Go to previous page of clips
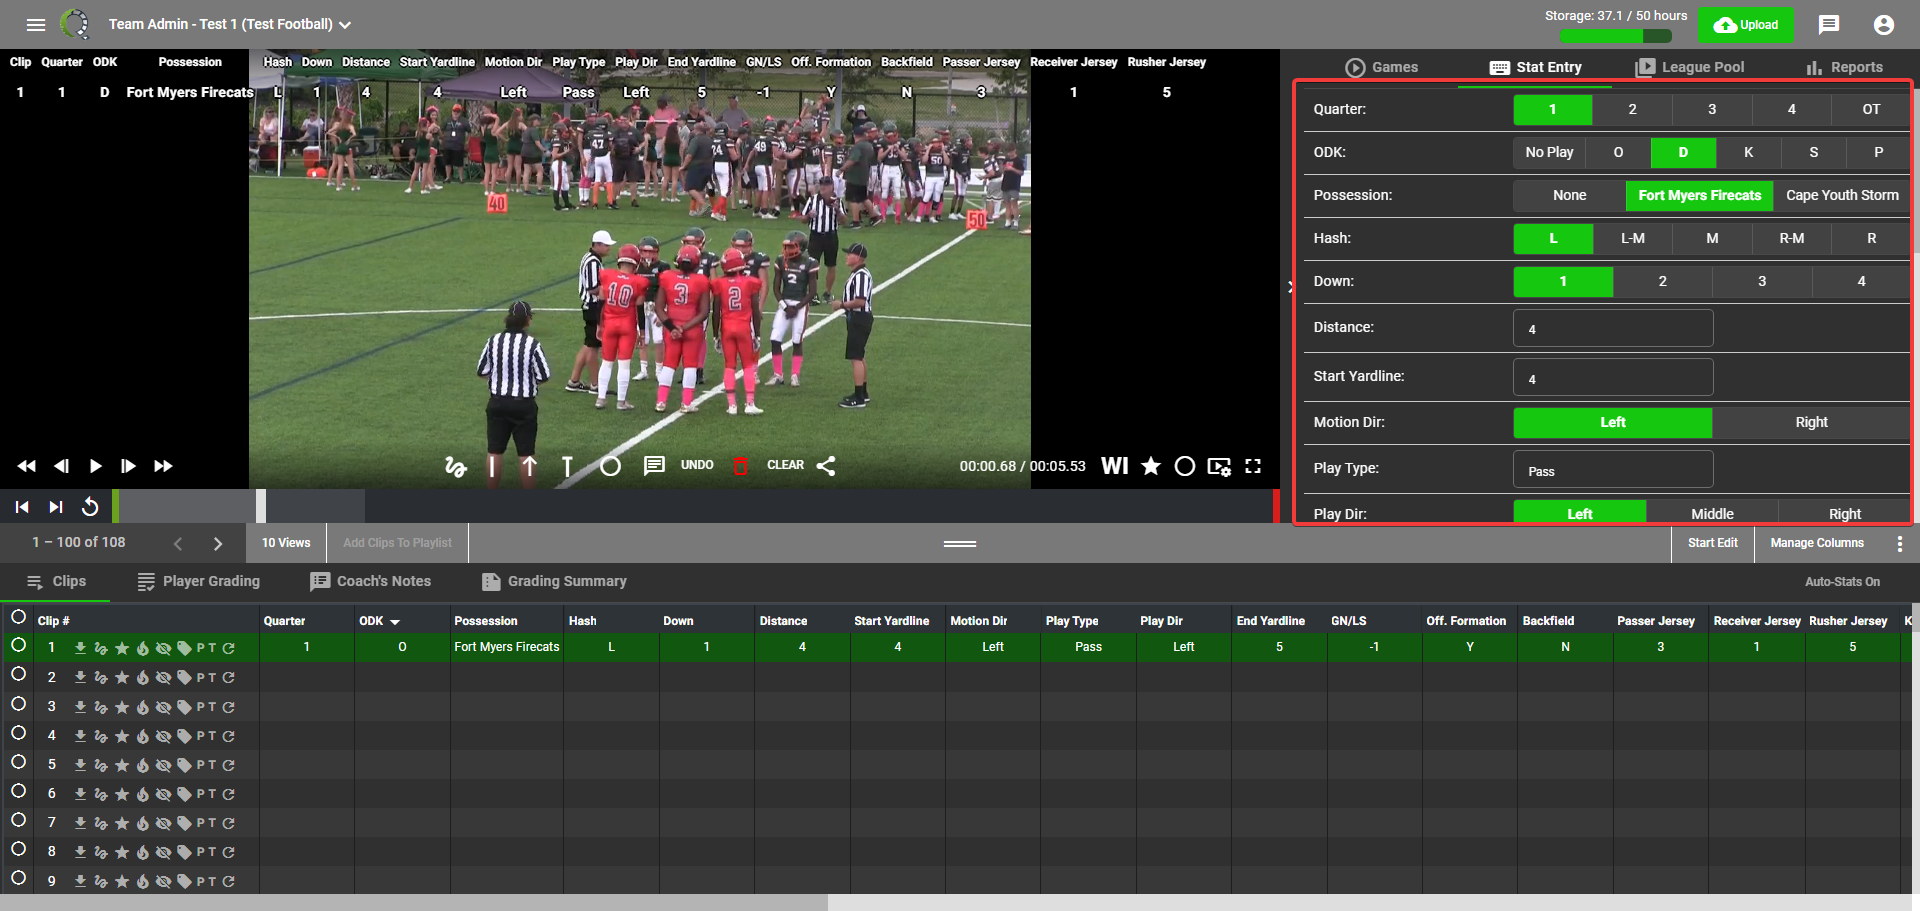Image resolution: width=1920 pixels, height=911 pixels. coord(178,544)
